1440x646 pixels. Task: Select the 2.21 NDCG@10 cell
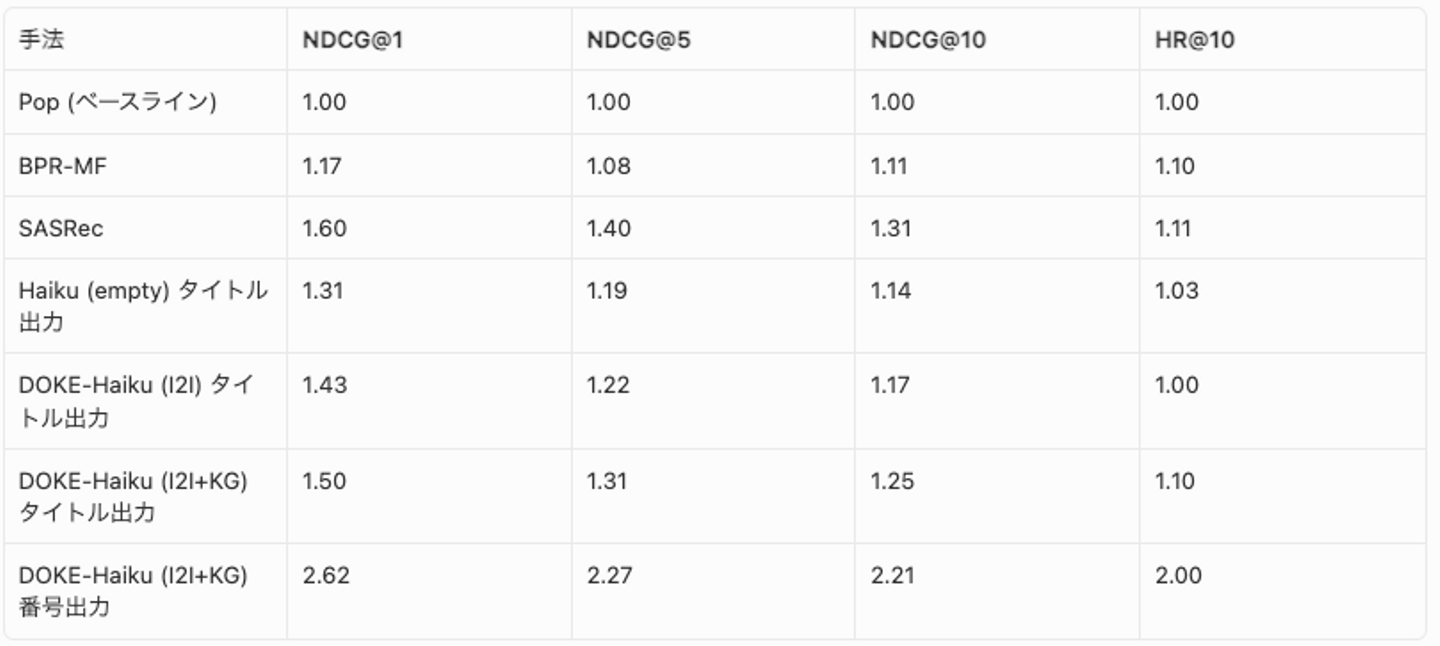coord(891,575)
